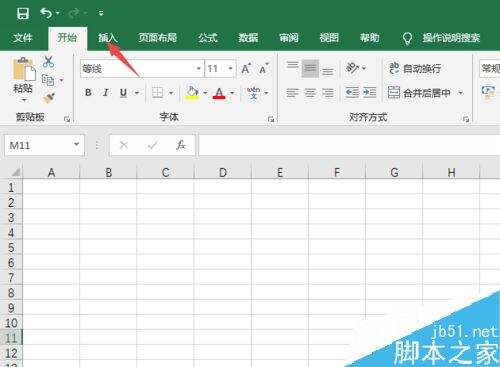Toggle Italic formatting

tap(106, 92)
